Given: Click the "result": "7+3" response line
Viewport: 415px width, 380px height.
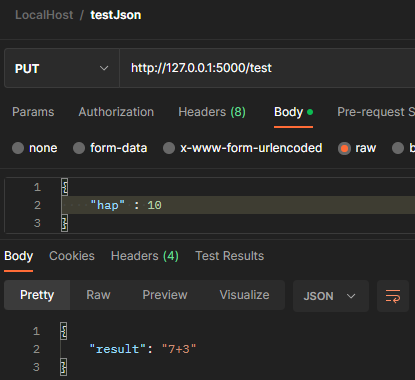Looking at the screenshot, I should point(143,349).
